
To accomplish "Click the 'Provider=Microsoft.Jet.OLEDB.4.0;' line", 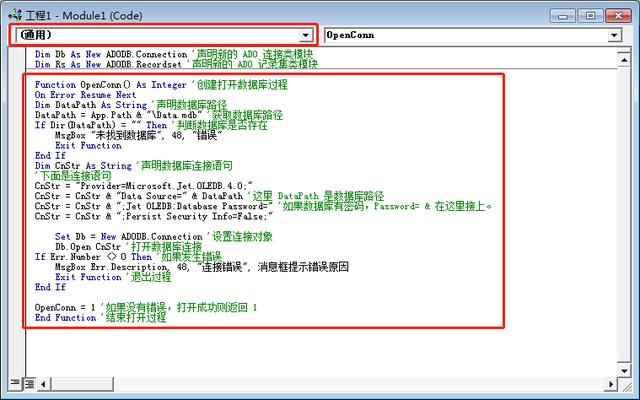I will [144, 186].
